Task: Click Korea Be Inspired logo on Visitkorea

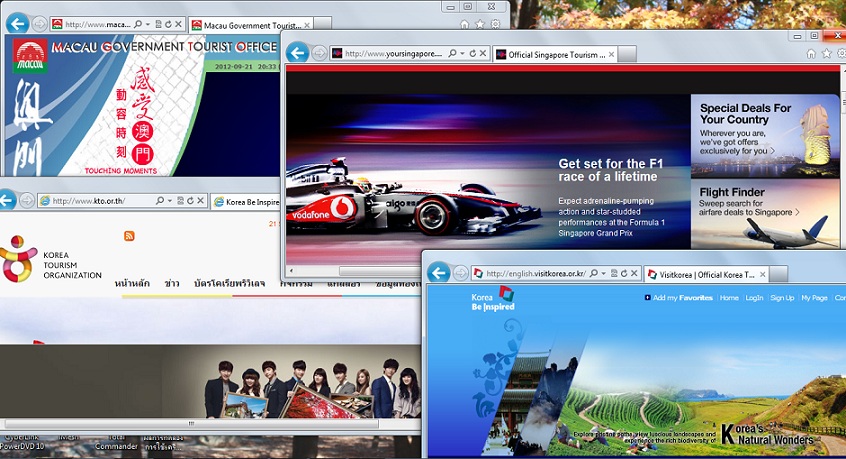Action: (x=493, y=299)
